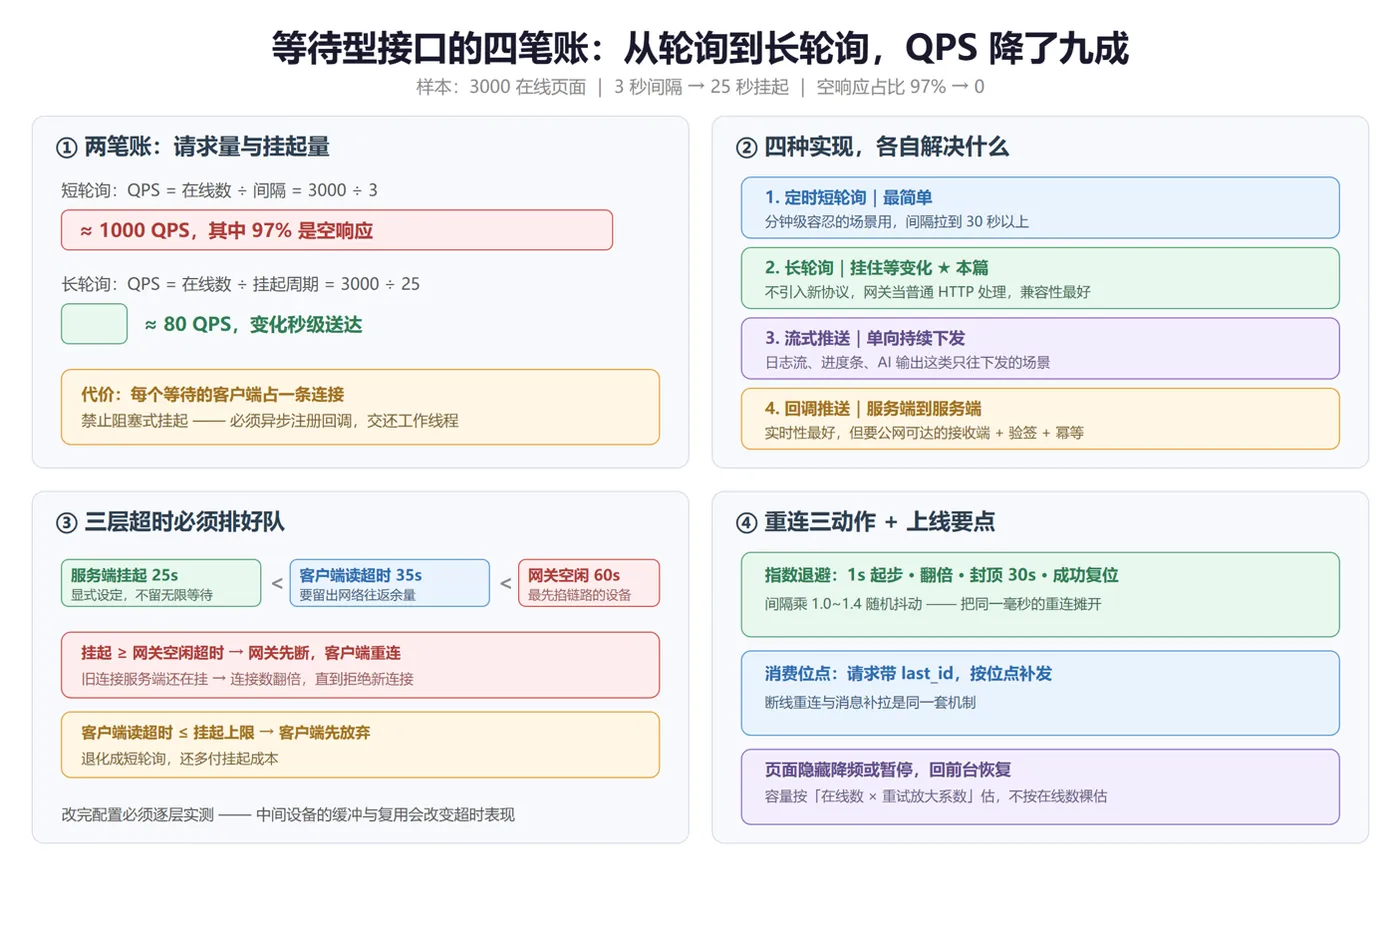Viewport: 1400px width, 935px height.
Task: Click the text "代价：每个等待的客户端占一条连接"
Action: click(x=212, y=394)
